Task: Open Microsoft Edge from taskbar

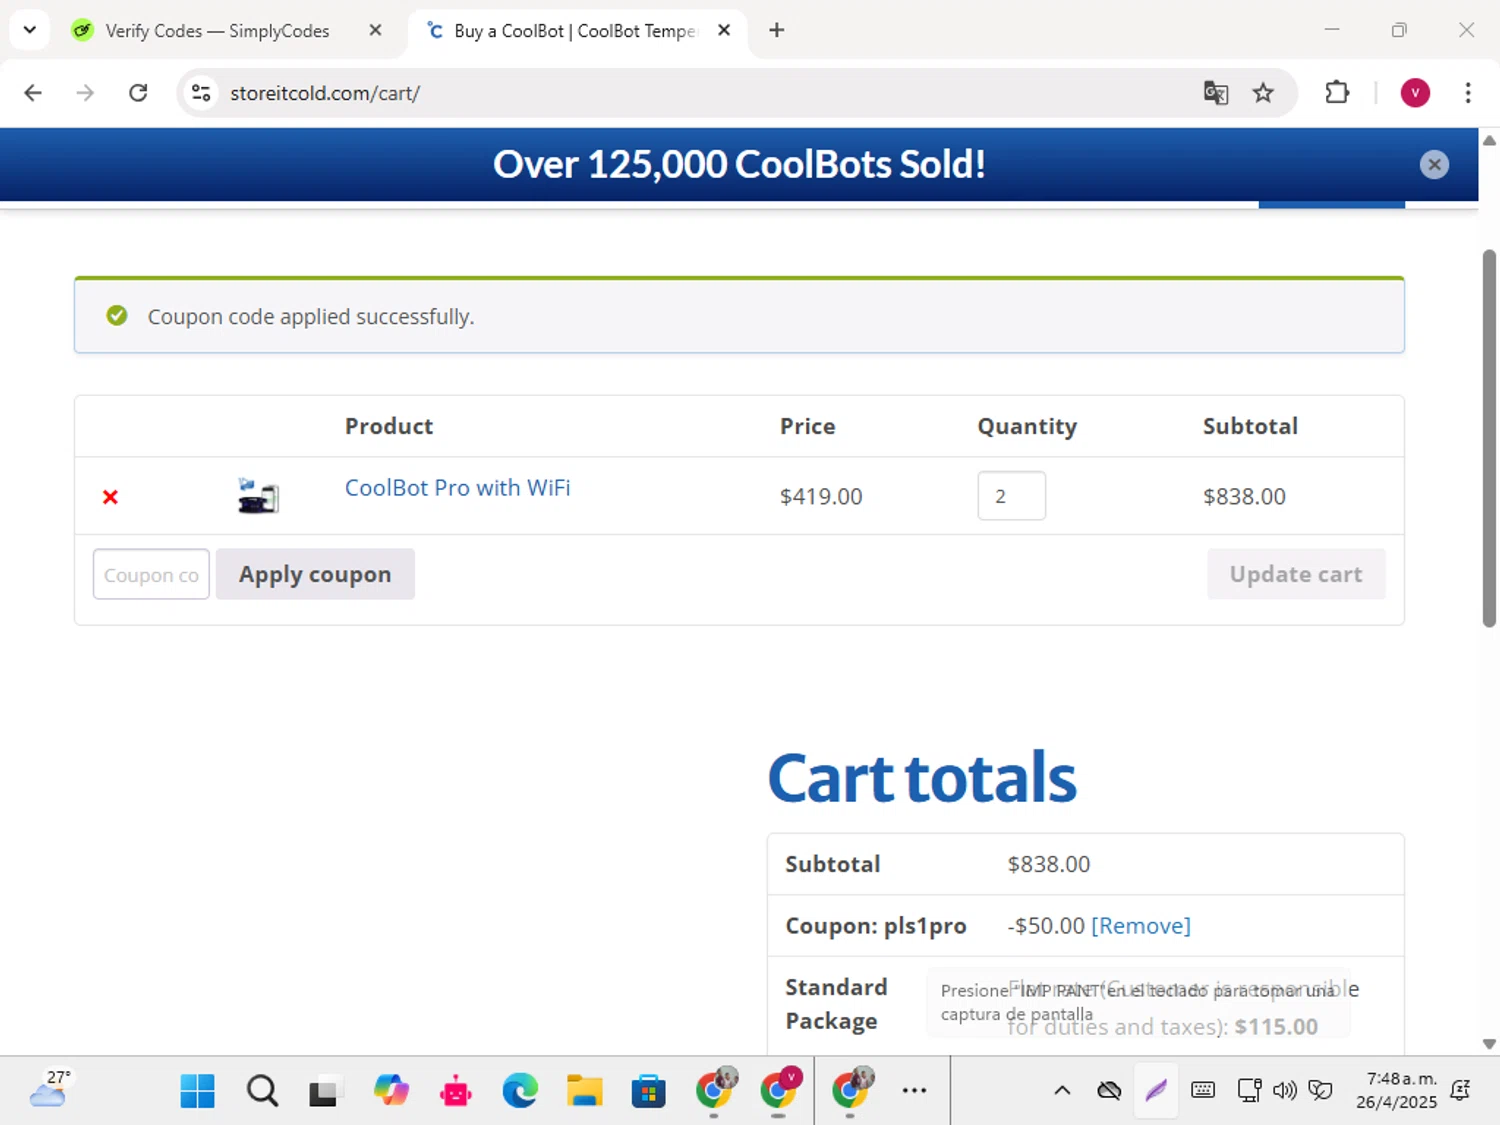Action: 520,1091
